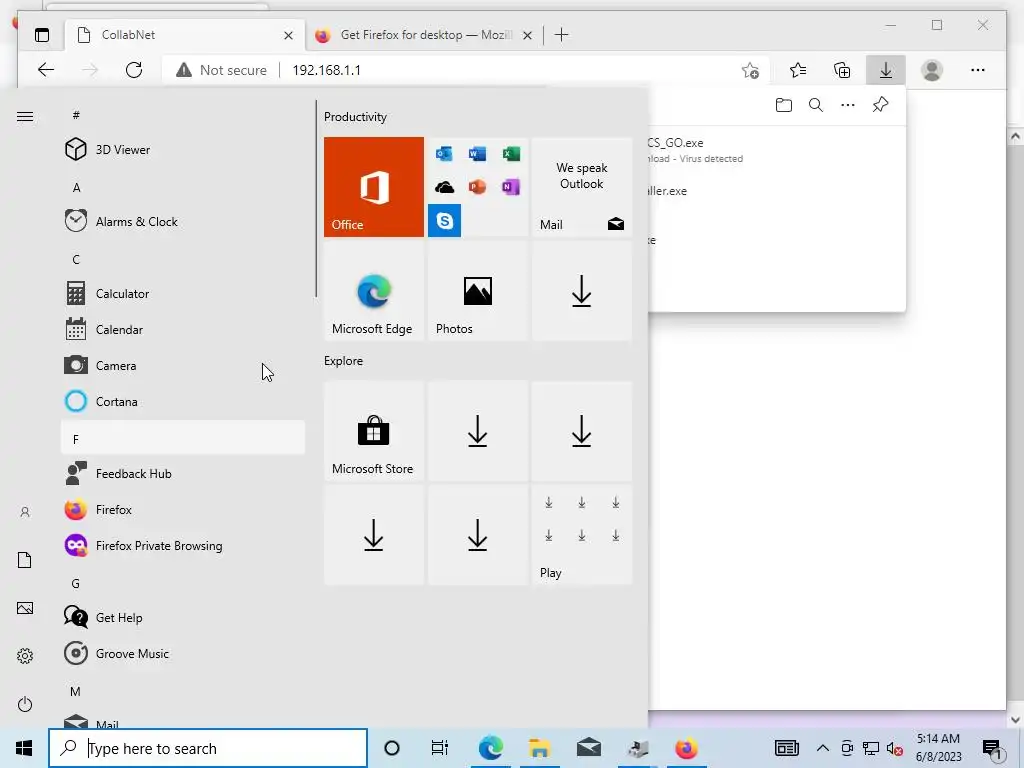
Task: Add this page to favorites
Action: pos(750,70)
